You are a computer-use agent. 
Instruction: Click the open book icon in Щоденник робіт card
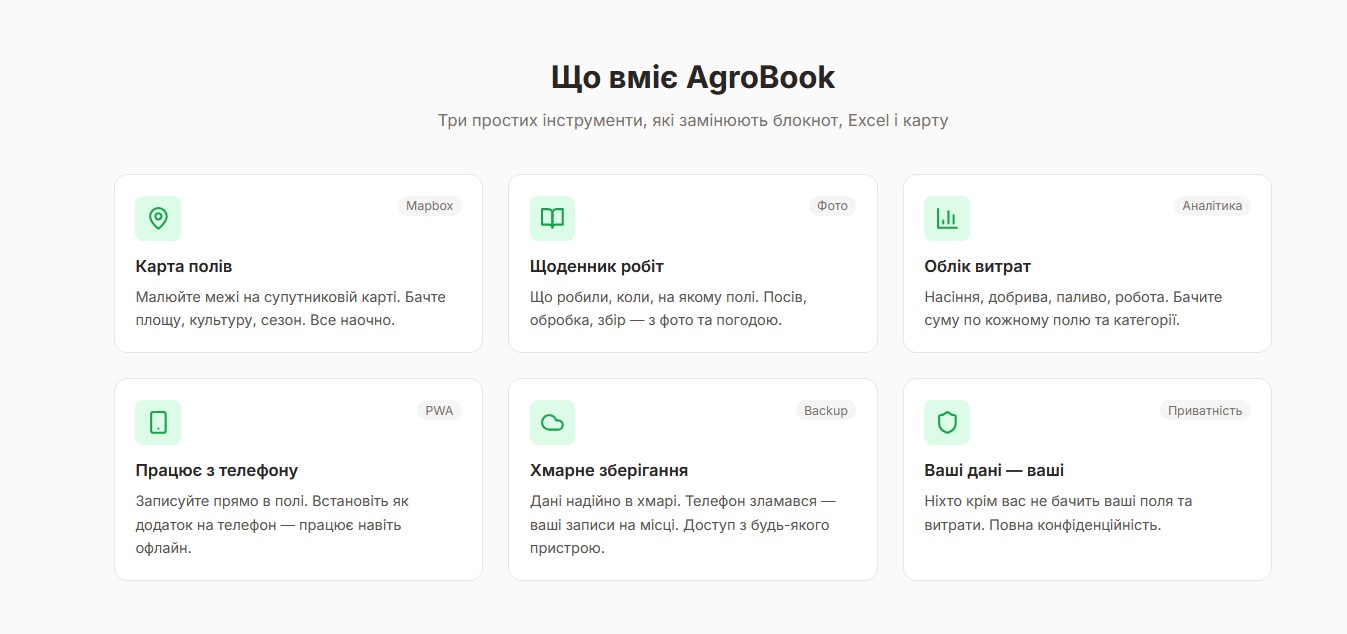(552, 218)
